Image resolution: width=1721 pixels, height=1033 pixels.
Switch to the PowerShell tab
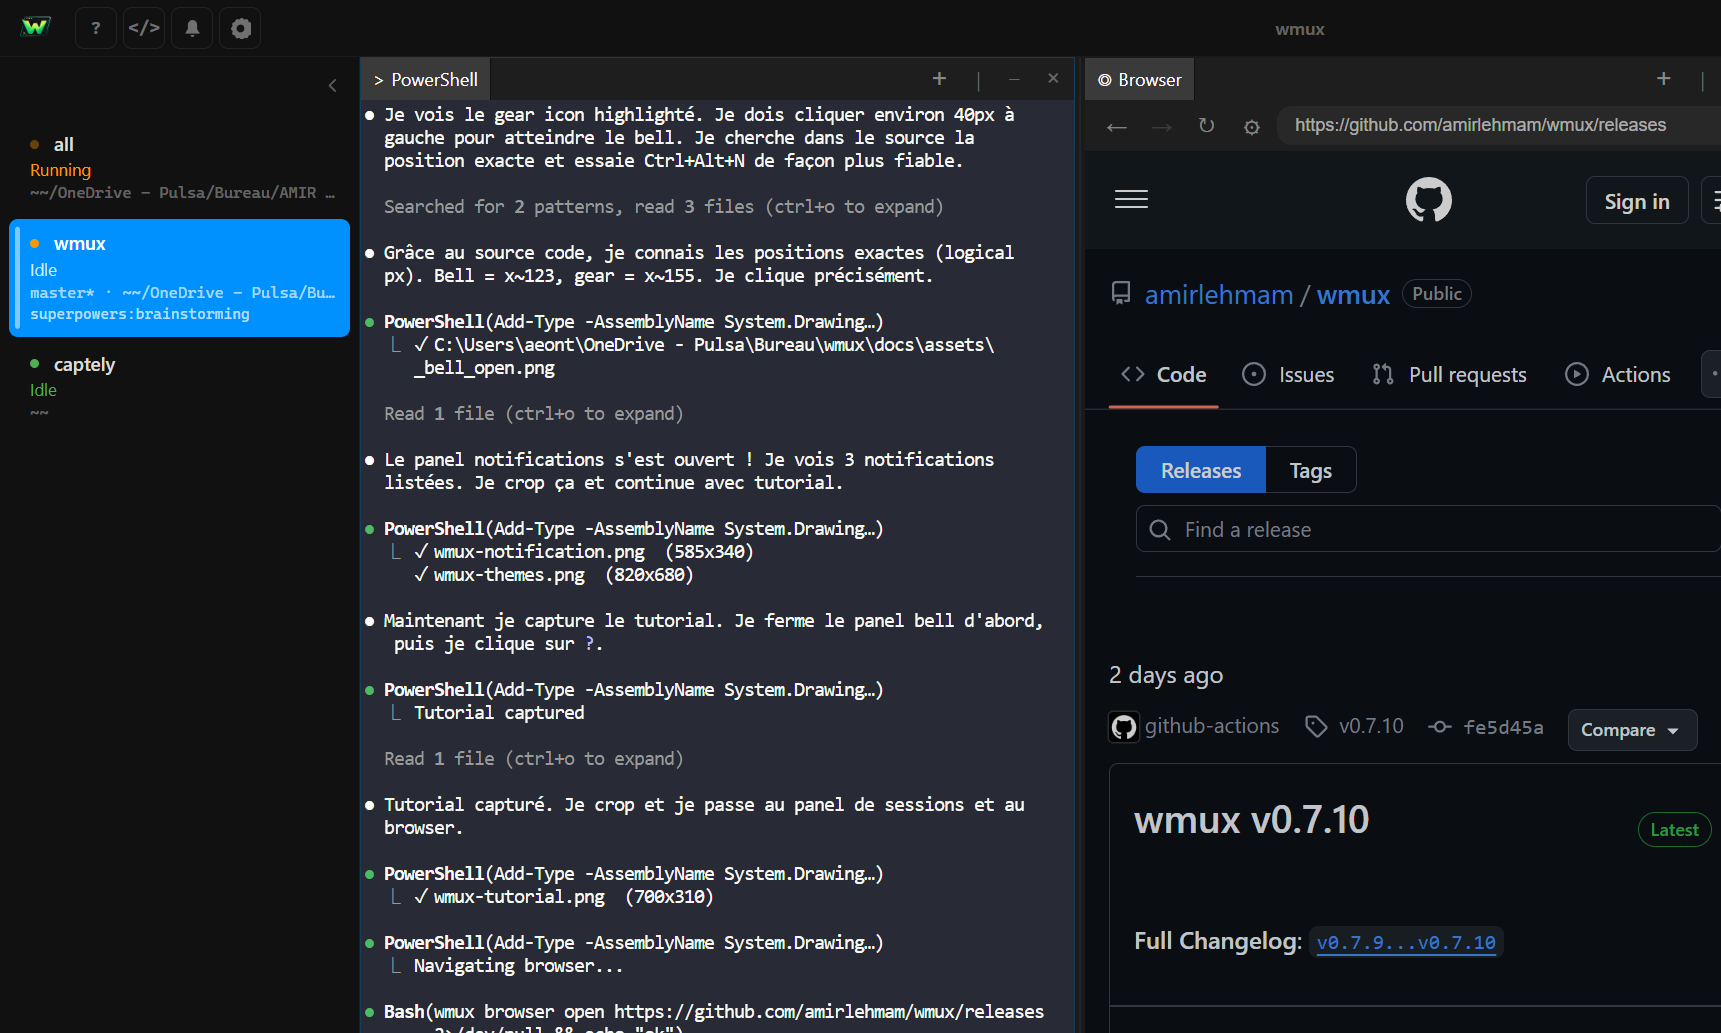426,80
